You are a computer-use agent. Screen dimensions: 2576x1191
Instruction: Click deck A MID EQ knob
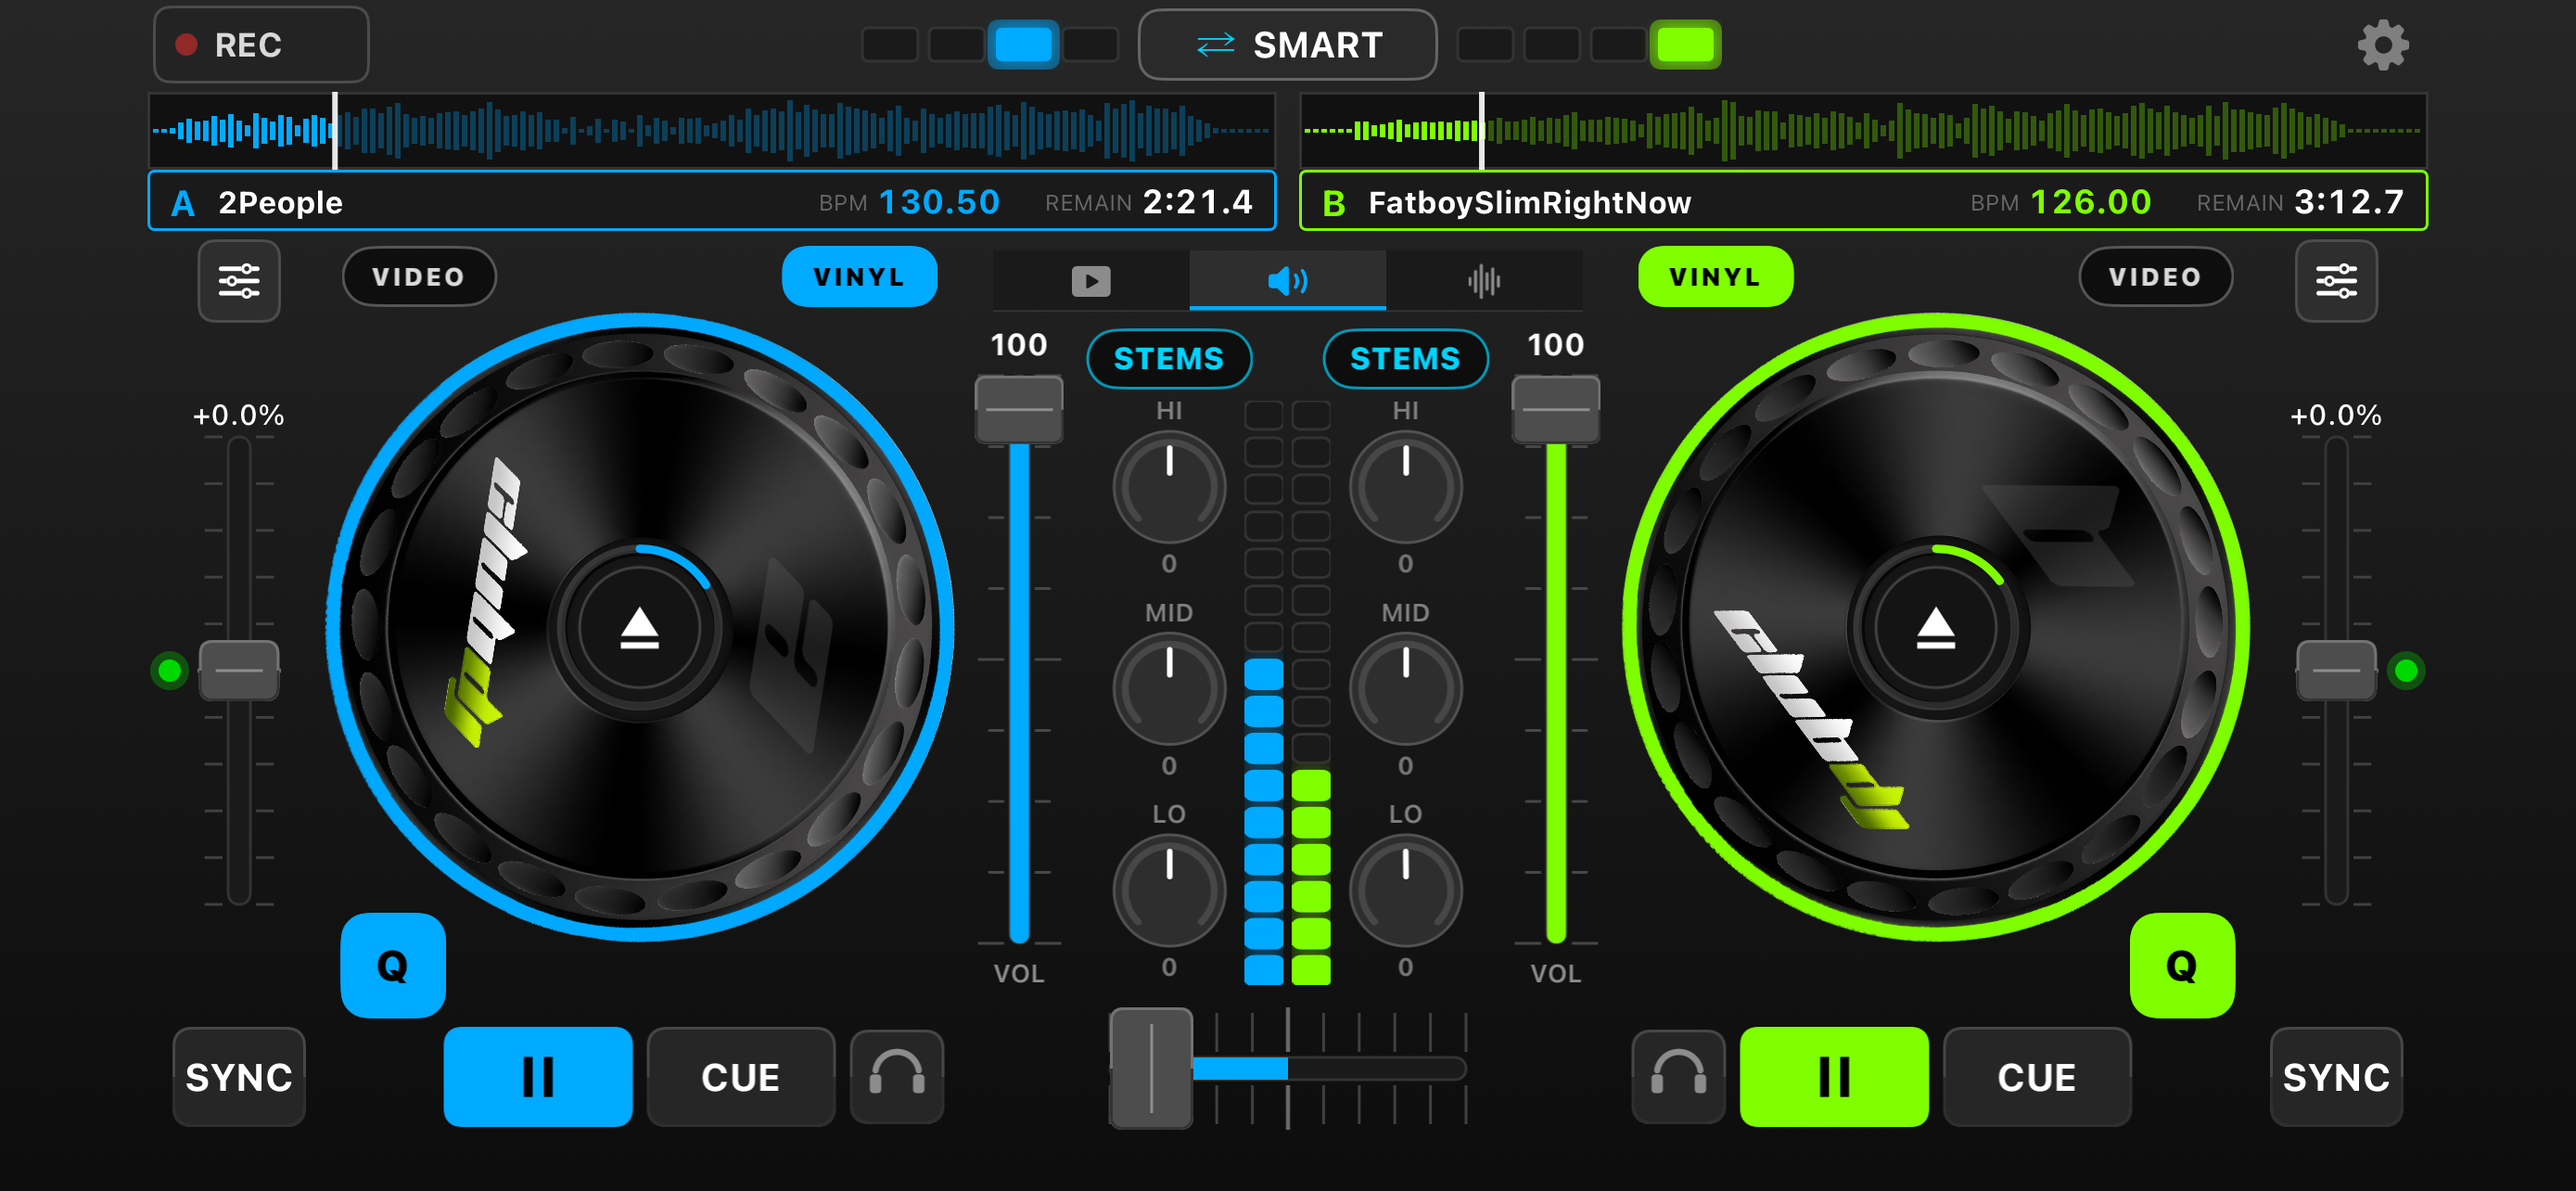pyautogui.click(x=1169, y=689)
